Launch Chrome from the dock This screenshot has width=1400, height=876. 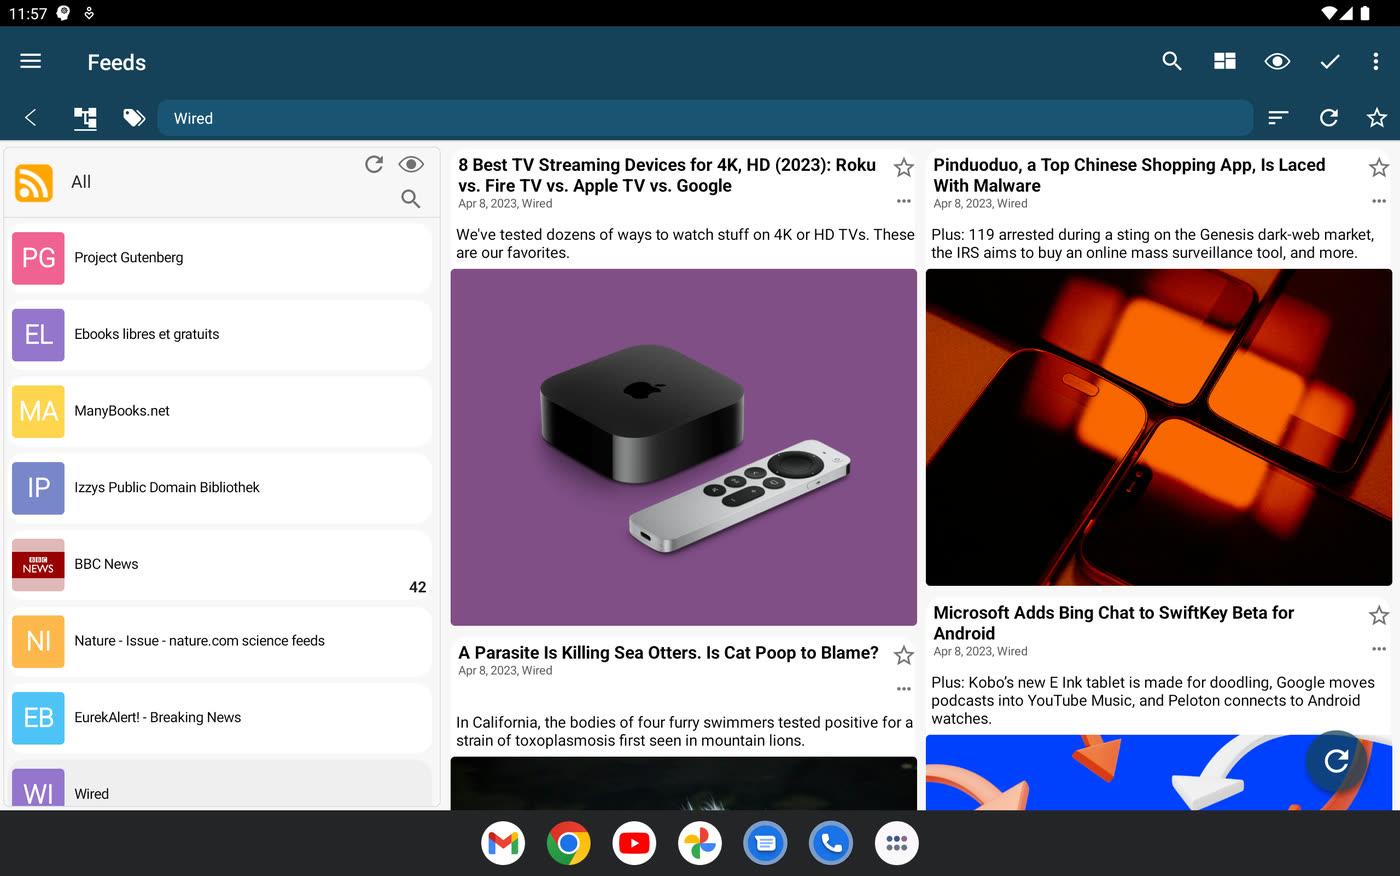point(569,844)
